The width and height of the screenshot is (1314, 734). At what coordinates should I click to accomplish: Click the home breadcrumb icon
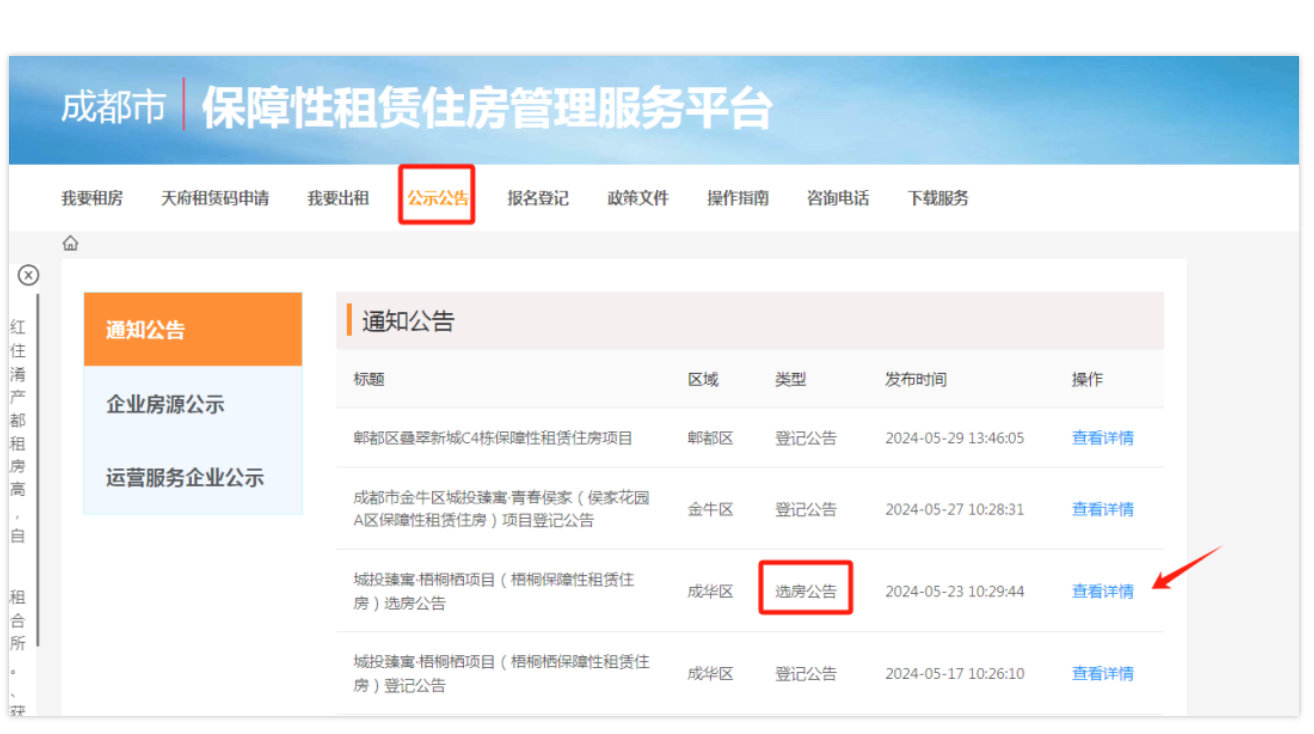[x=70, y=244]
